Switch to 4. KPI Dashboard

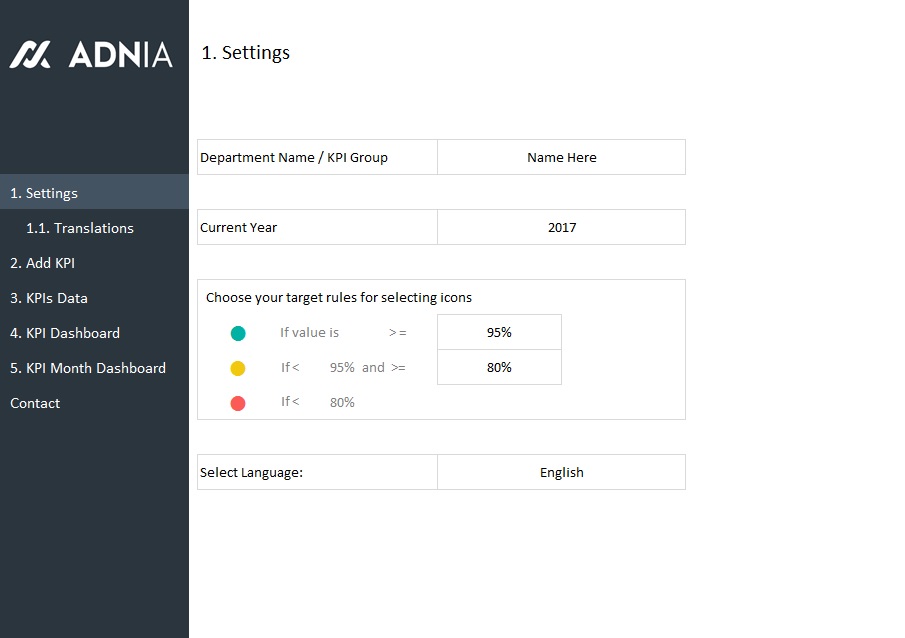pos(65,333)
